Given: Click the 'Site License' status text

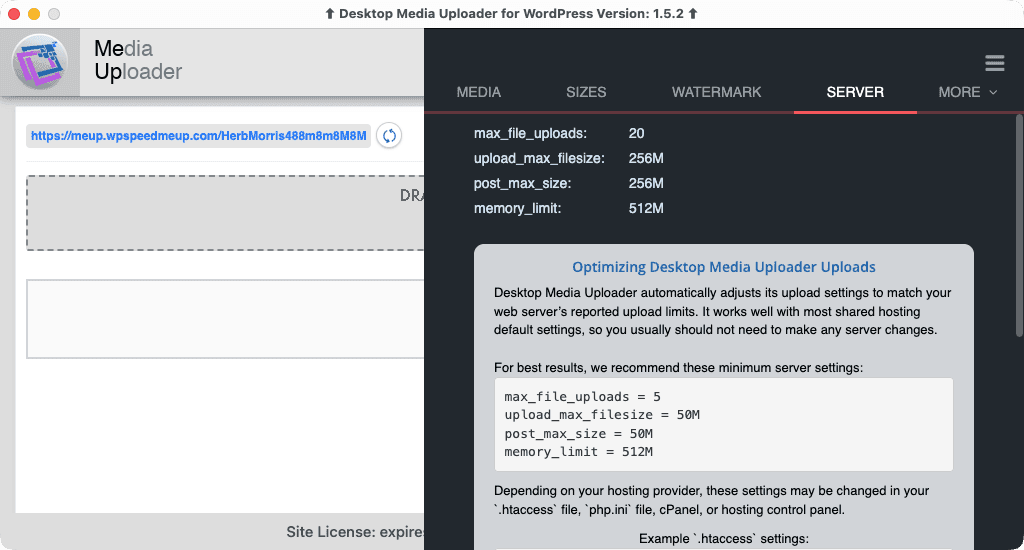Looking at the screenshot, I should tap(355, 532).
